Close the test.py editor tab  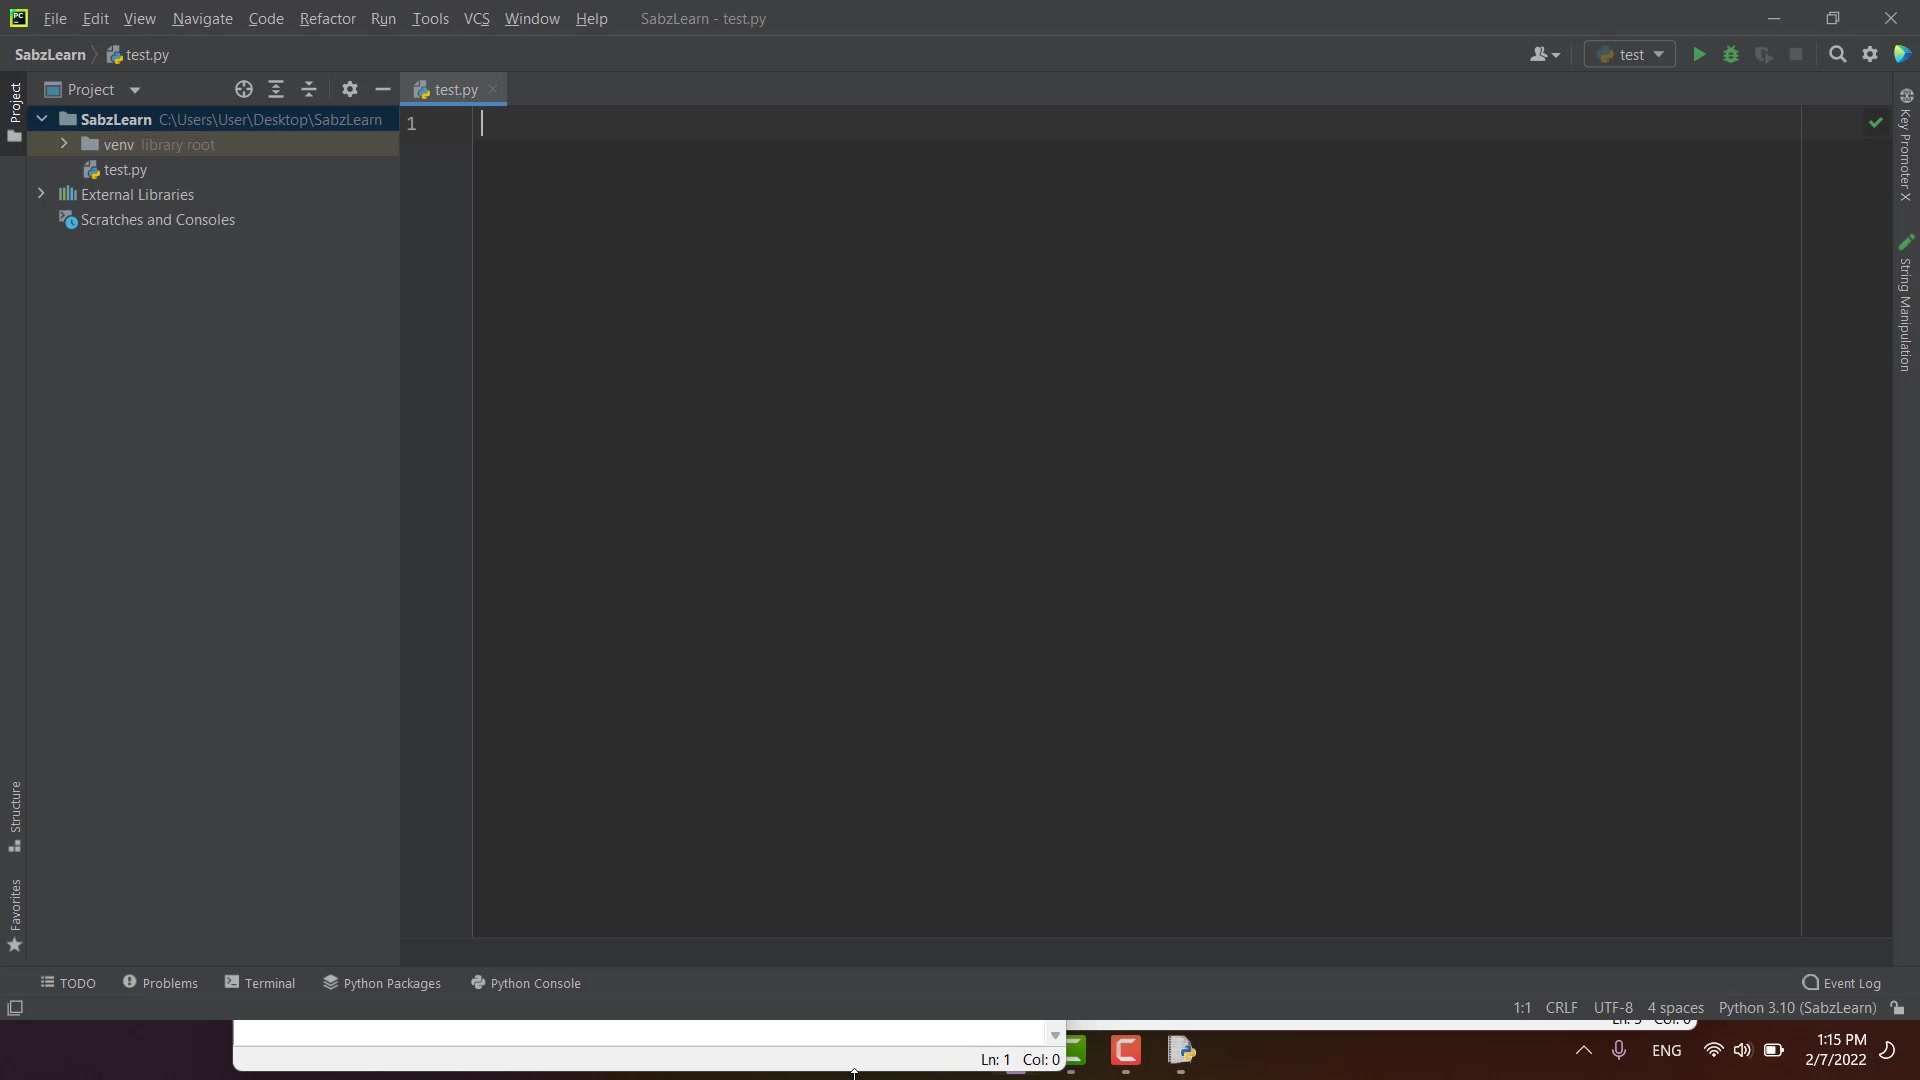pos(493,90)
